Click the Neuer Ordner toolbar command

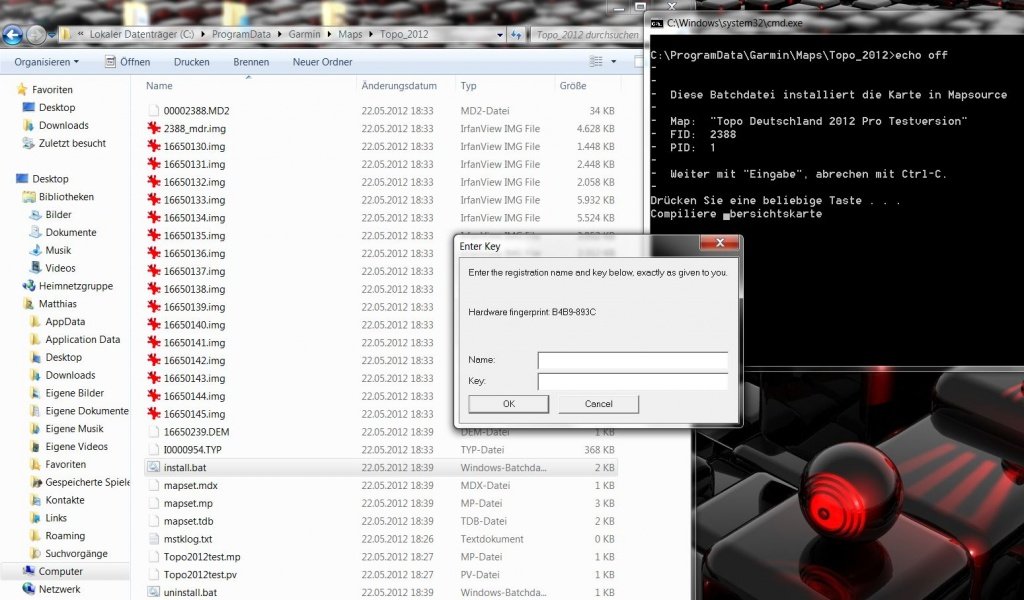click(322, 62)
